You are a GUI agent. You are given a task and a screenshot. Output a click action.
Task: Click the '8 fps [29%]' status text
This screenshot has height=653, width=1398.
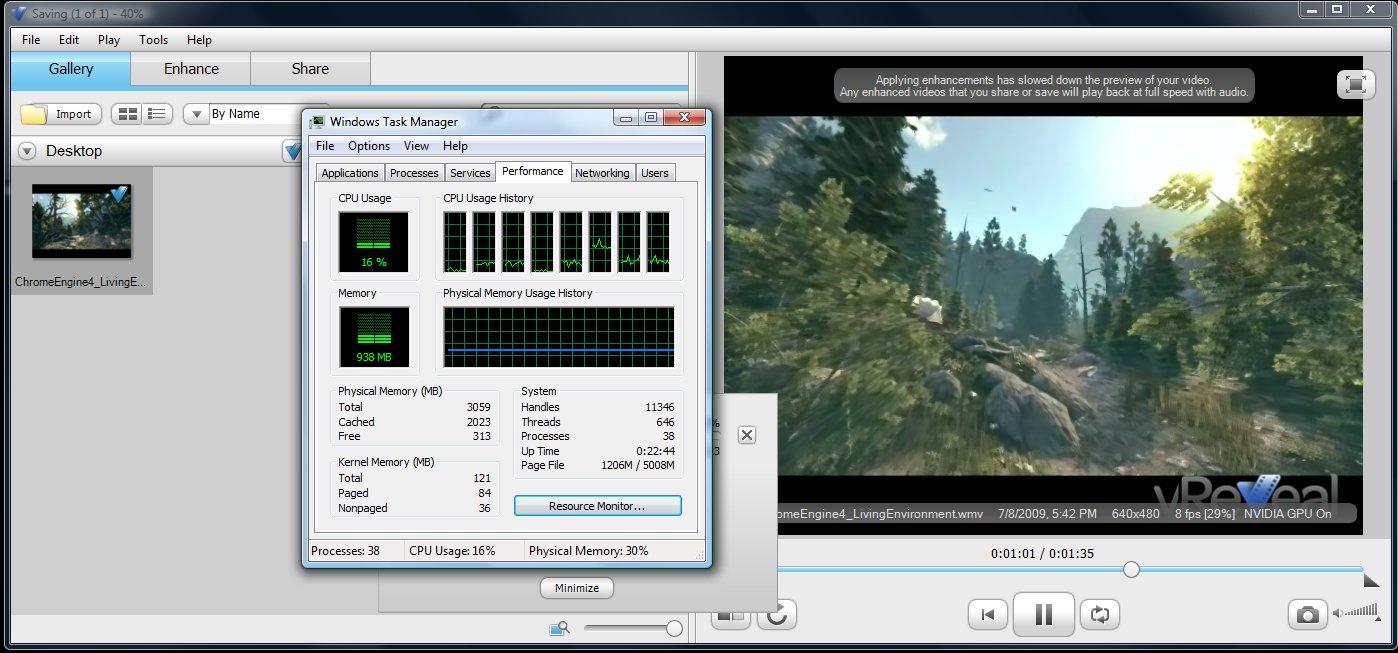(1204, 514)
